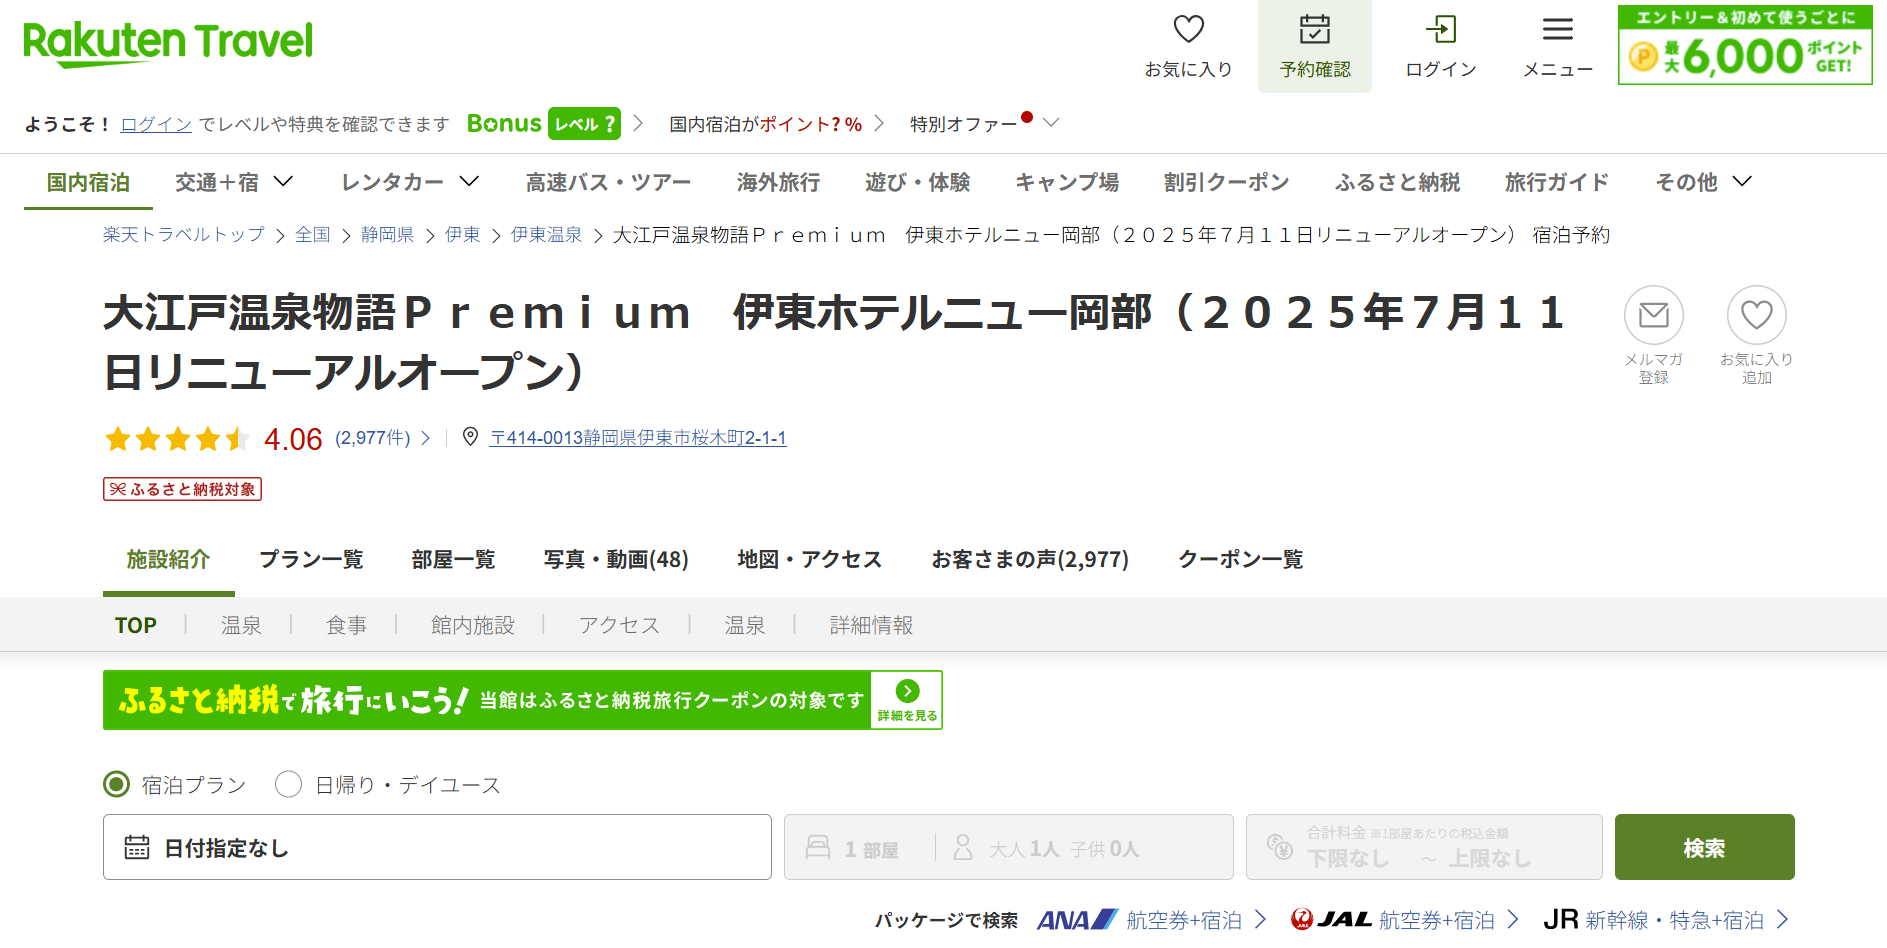Open the その他 dropdown menu

pos(1702,182)
